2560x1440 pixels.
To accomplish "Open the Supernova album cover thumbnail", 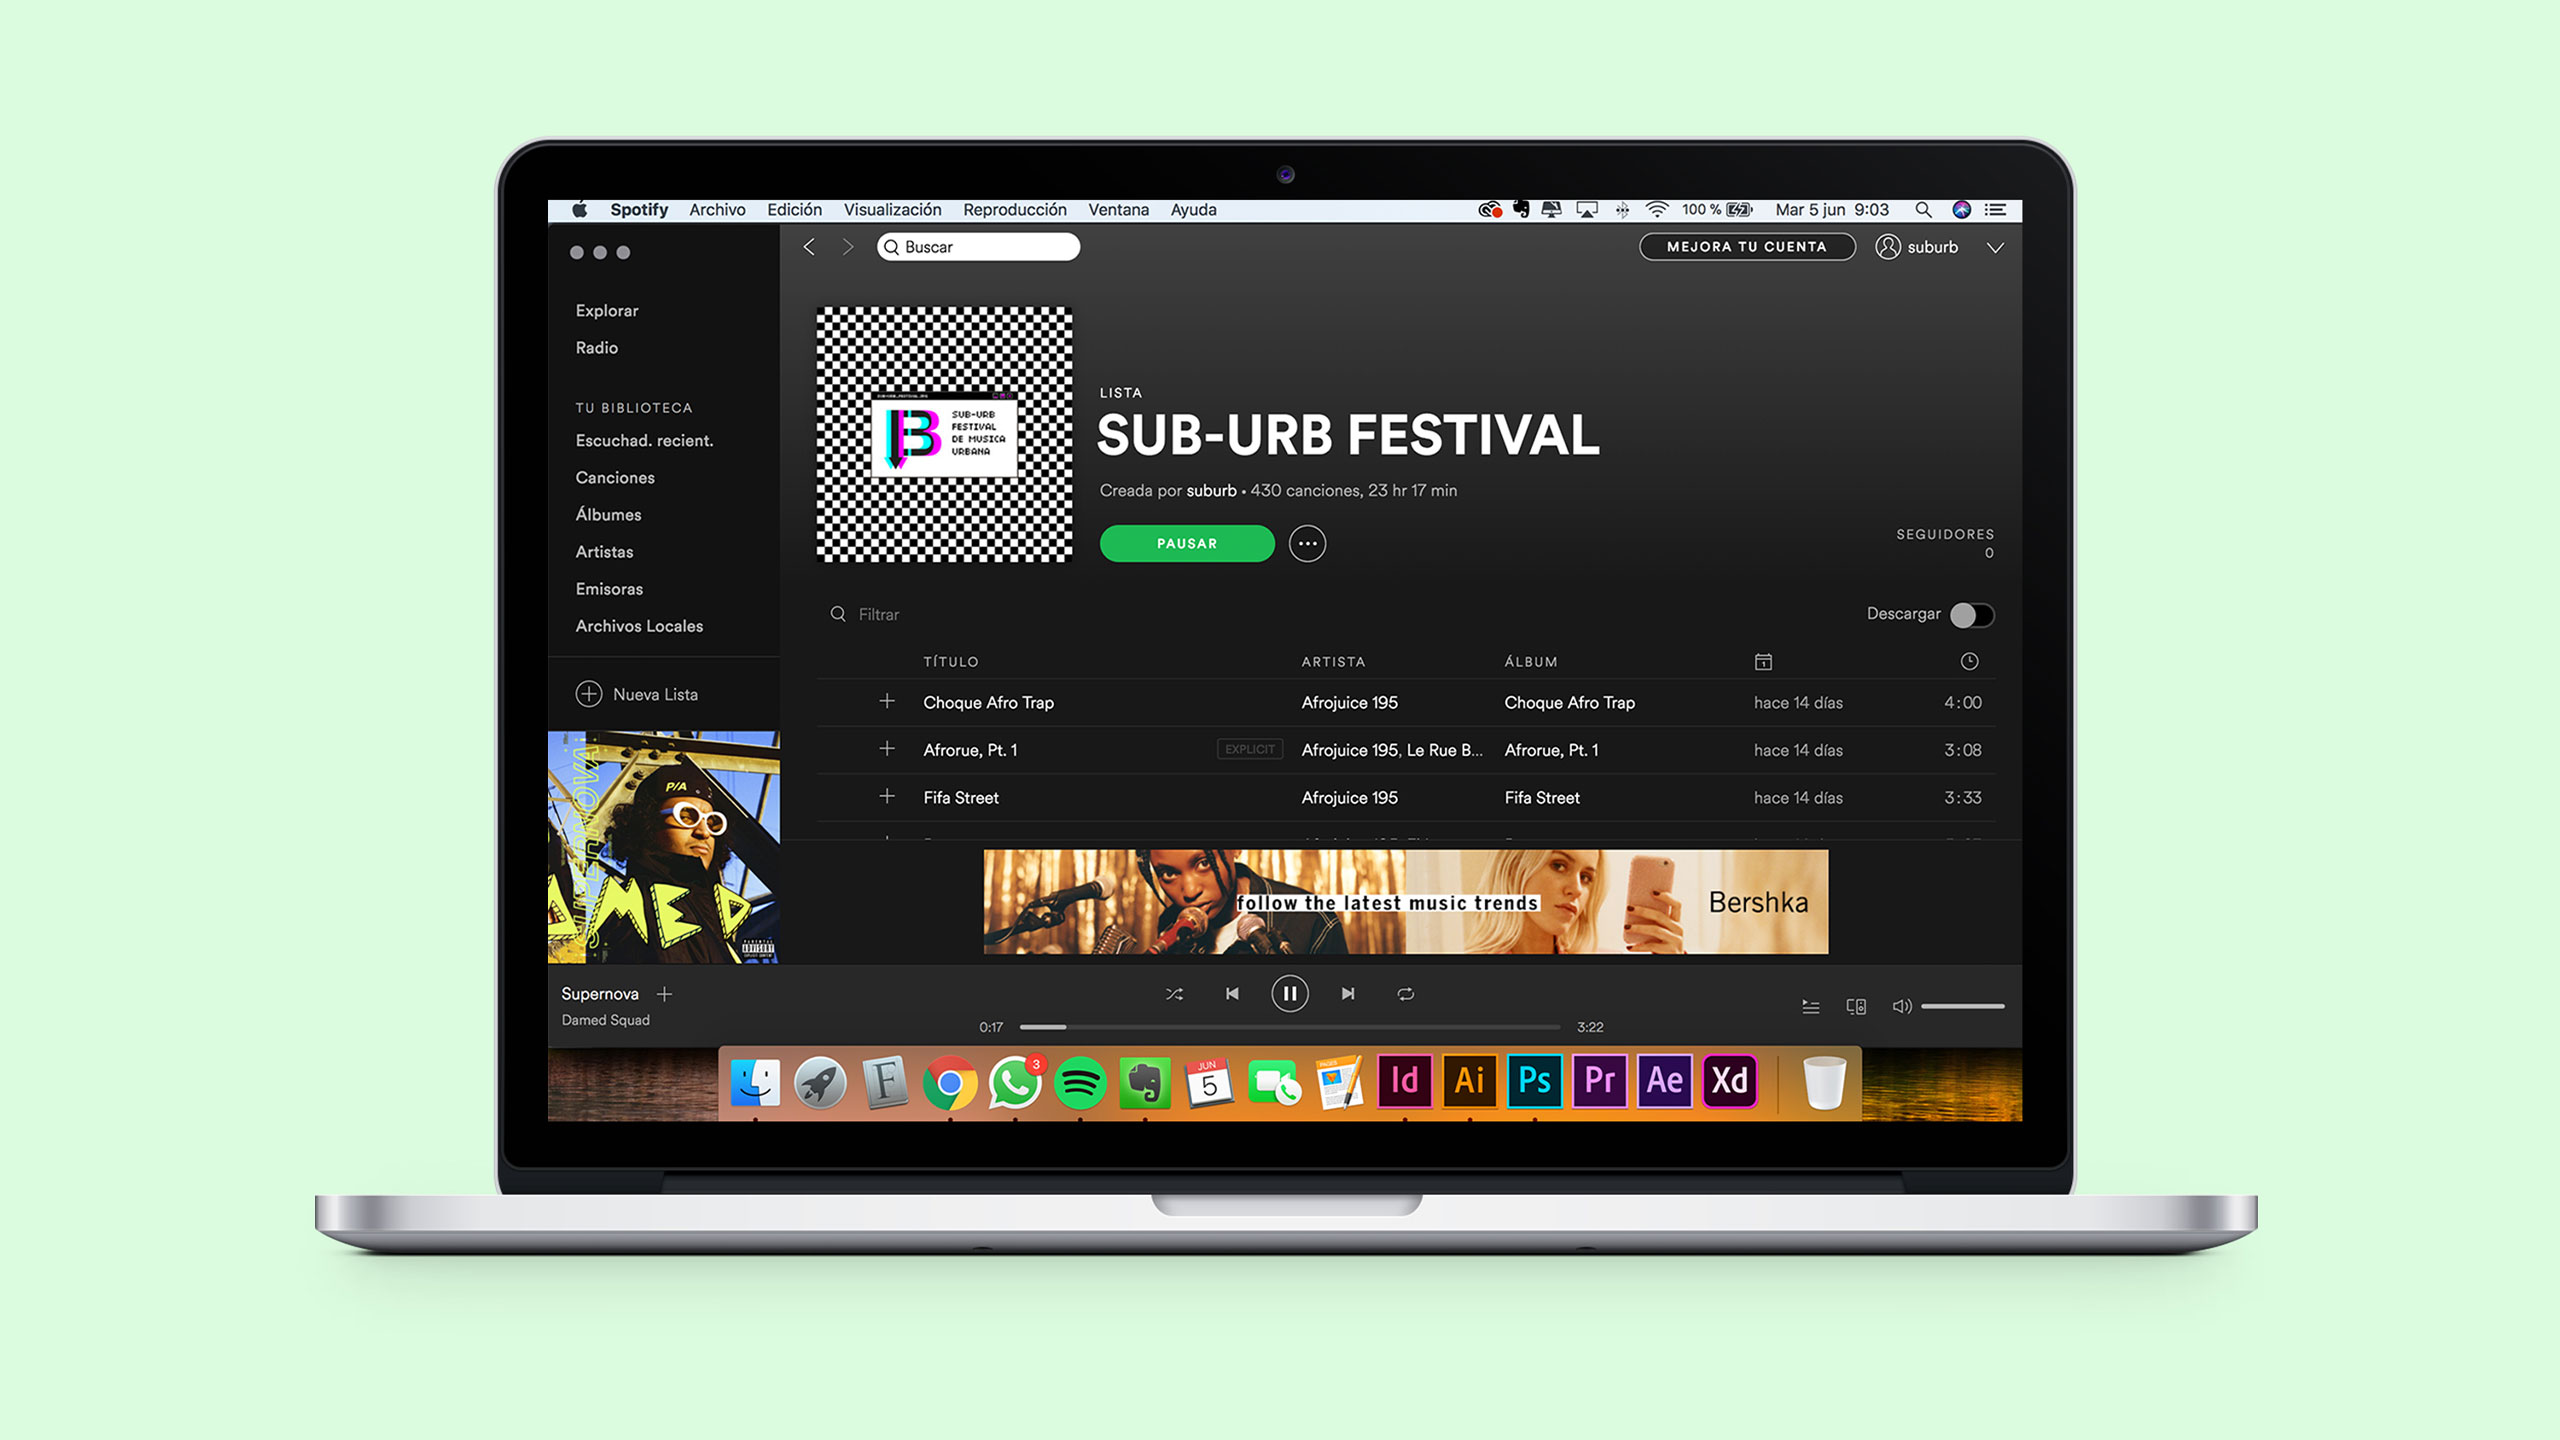I will tap(664, 847).
